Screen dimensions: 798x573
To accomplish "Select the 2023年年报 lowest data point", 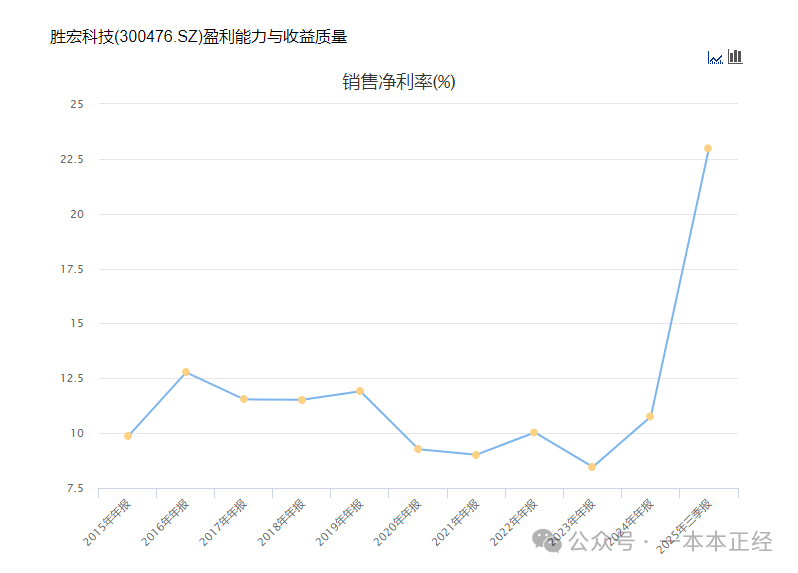I will tap(592, 467).
